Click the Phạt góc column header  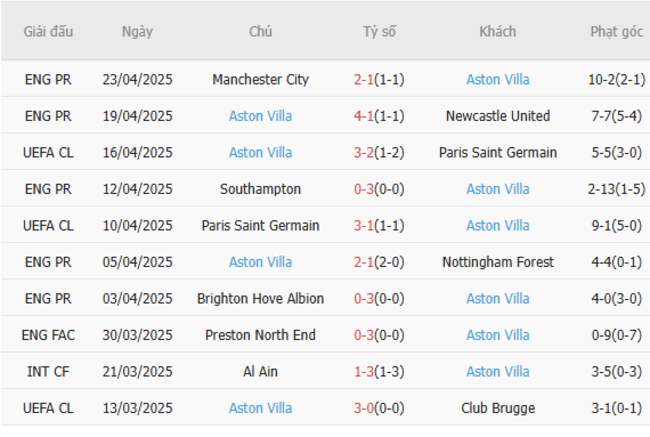click(616, 32)
